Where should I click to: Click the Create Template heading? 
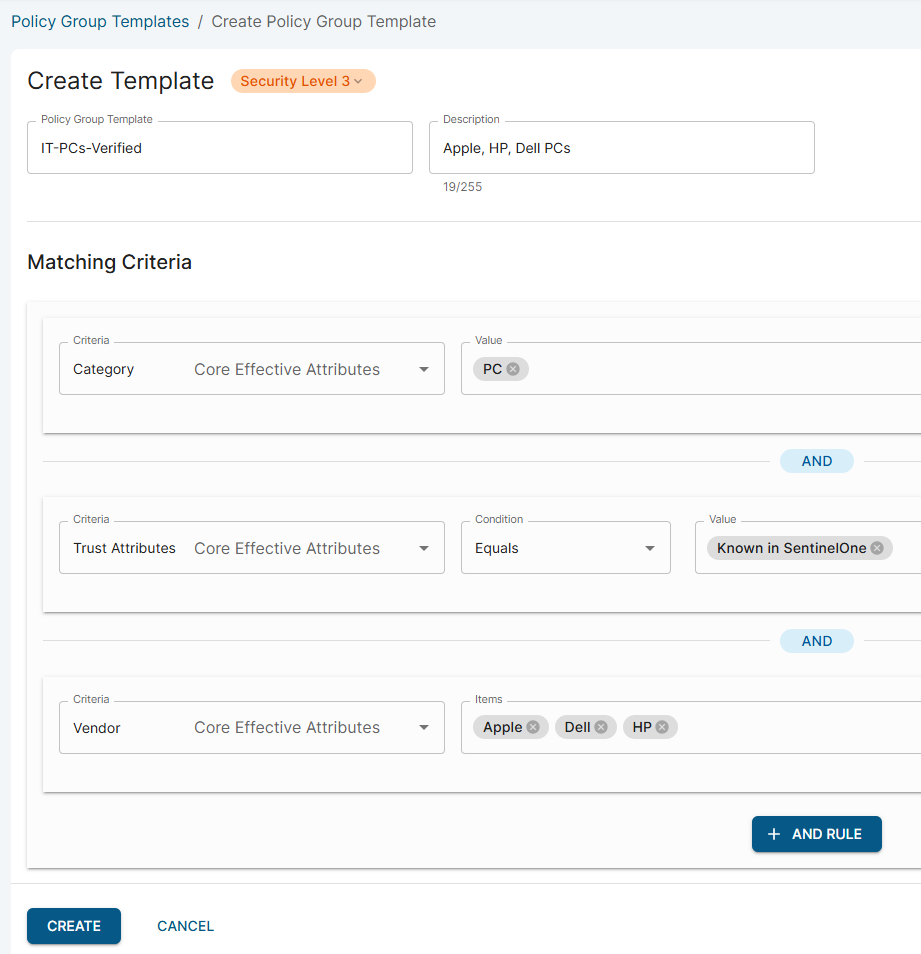[120, 81]
